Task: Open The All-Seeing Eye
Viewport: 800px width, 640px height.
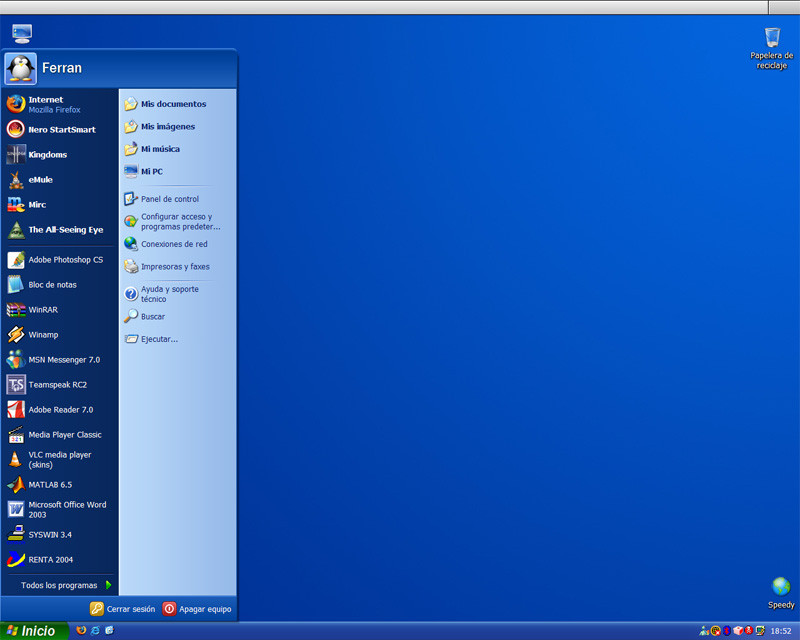Action: point(59,229)
